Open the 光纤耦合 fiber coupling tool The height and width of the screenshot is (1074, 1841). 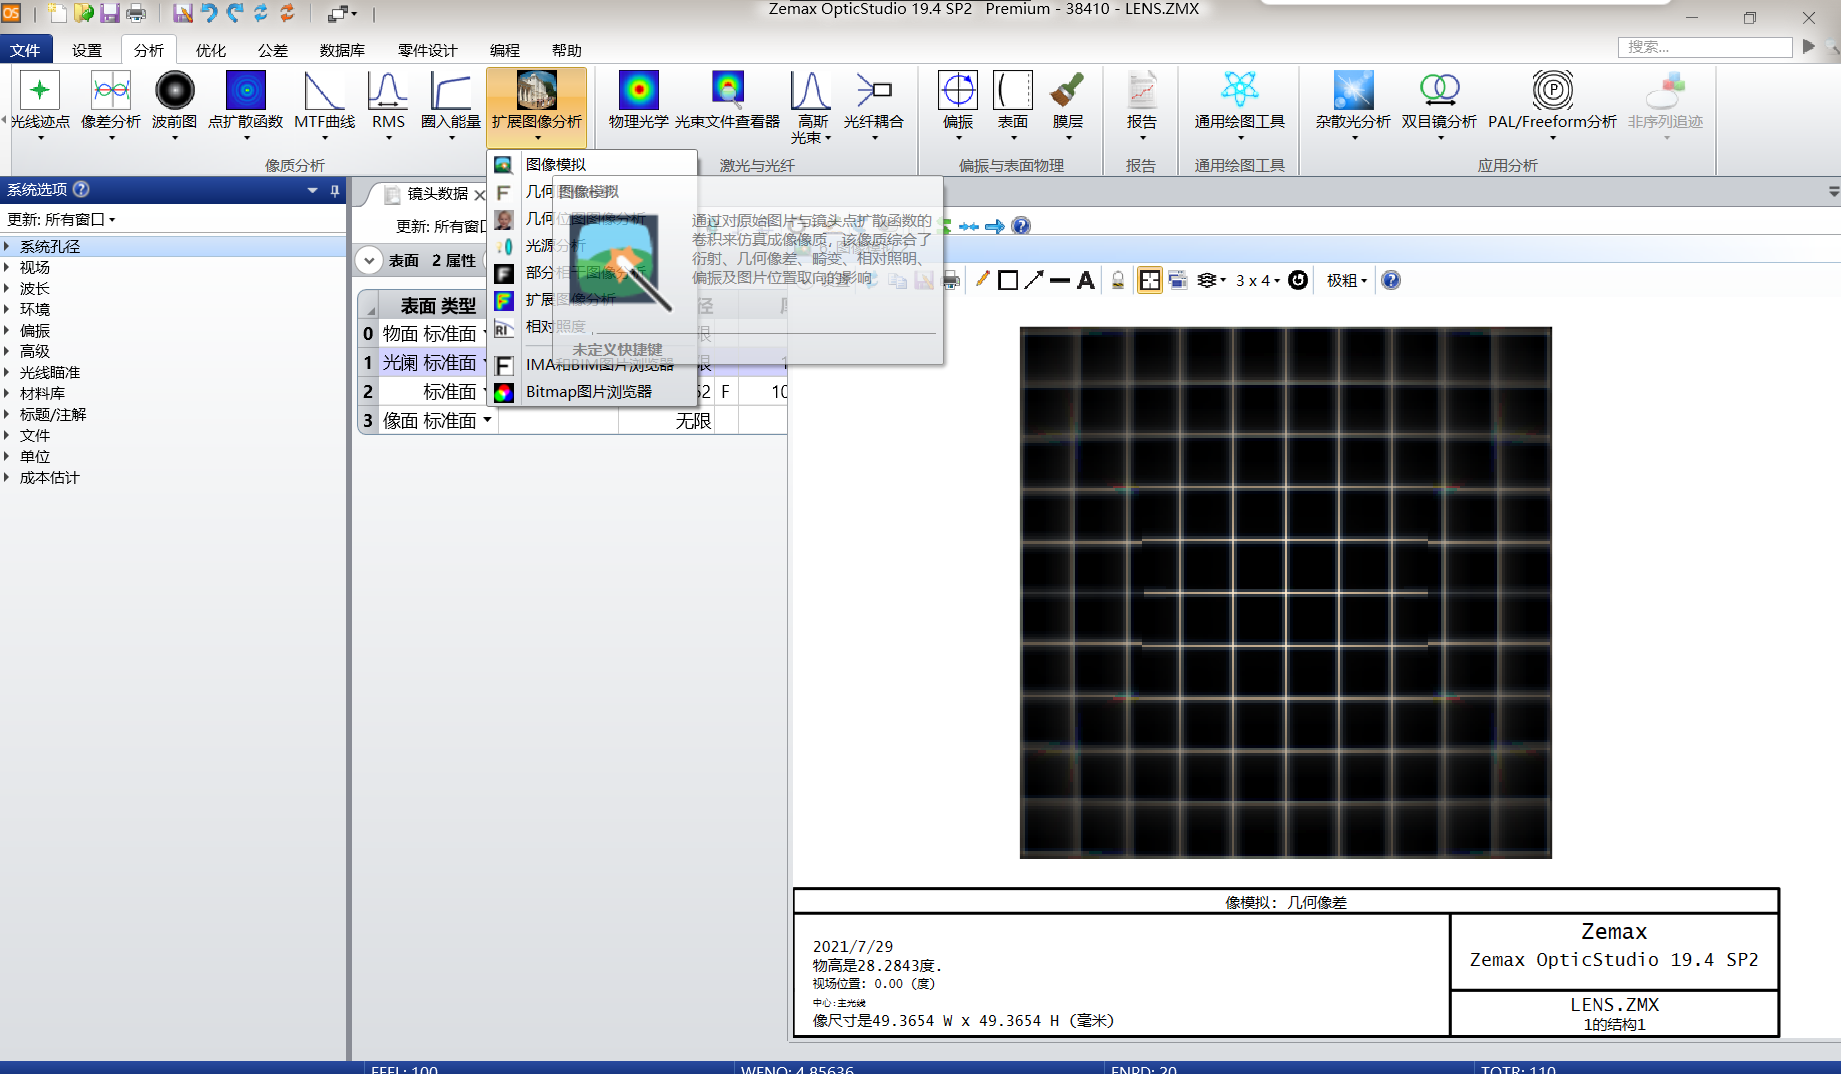coord(874,103)
